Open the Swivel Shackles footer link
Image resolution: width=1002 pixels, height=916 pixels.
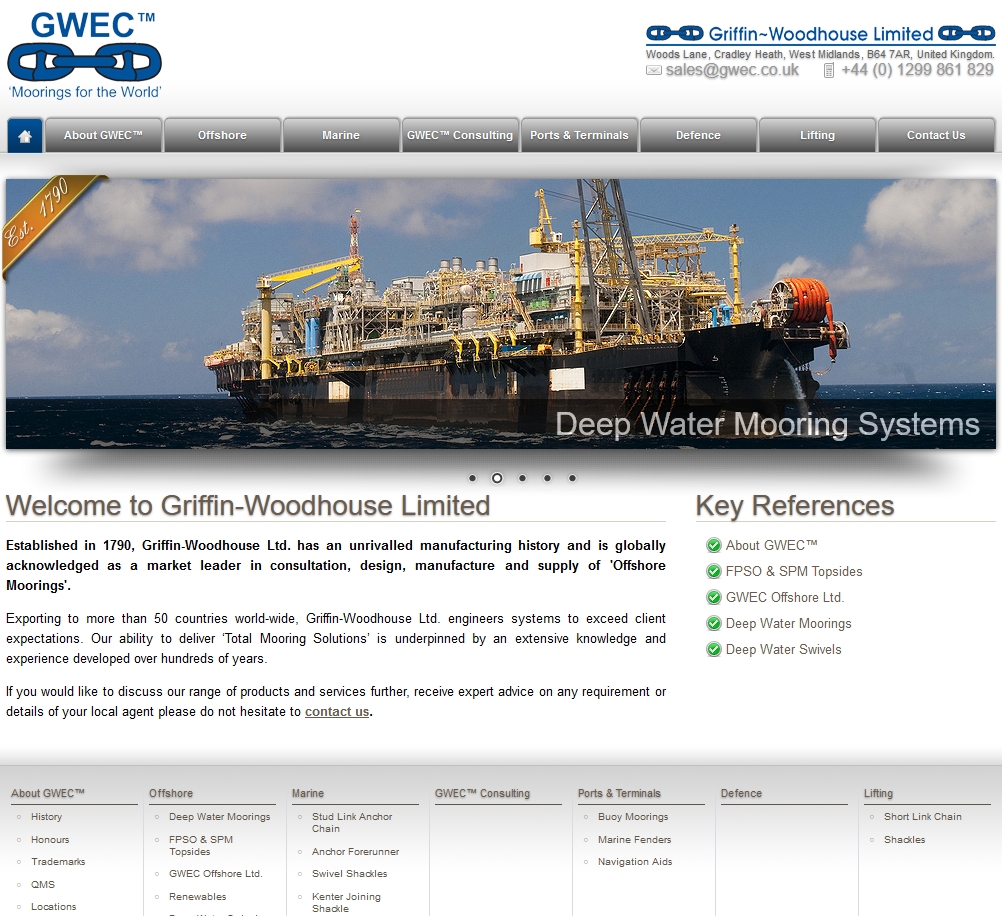click(350, 874)
